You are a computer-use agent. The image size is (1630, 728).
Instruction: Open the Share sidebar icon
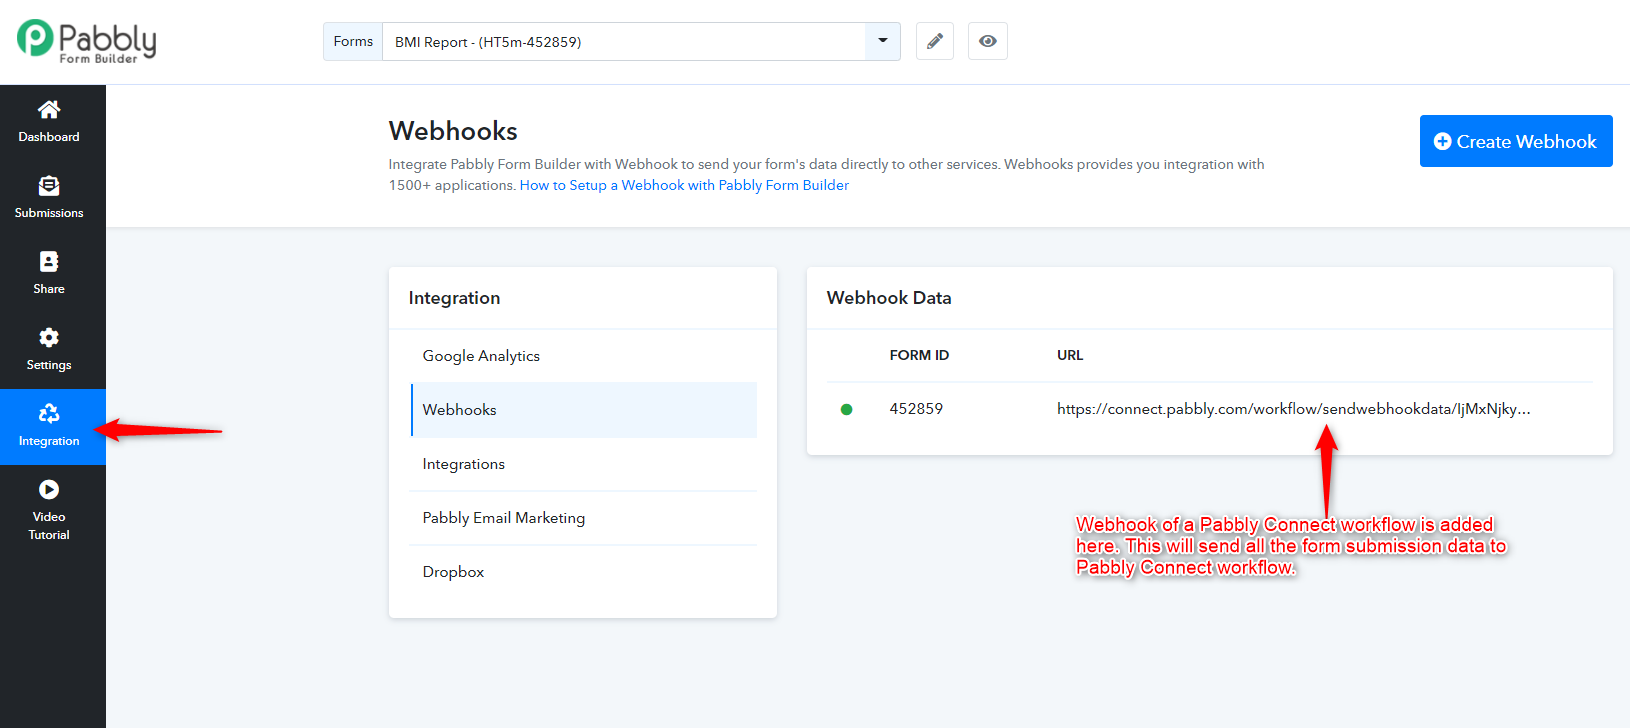(49, 261)
